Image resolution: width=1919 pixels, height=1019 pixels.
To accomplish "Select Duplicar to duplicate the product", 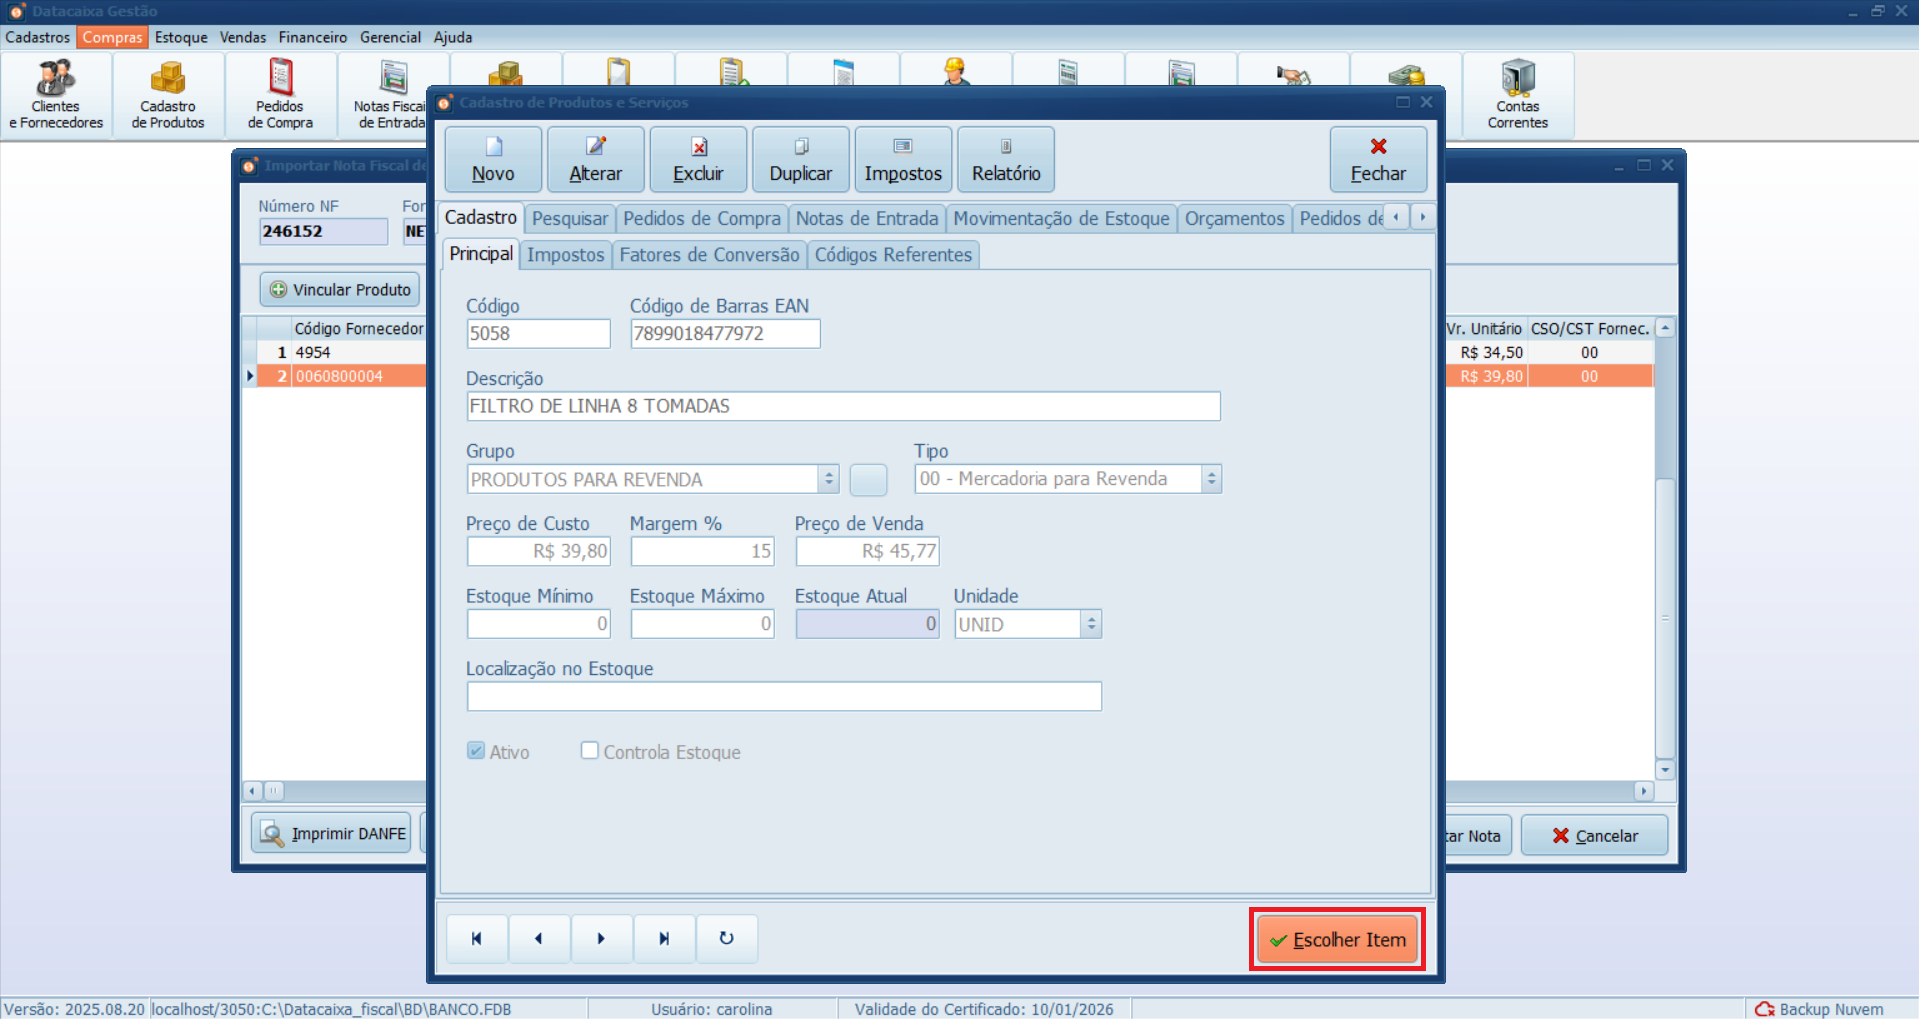I will (x=800, y=159).
